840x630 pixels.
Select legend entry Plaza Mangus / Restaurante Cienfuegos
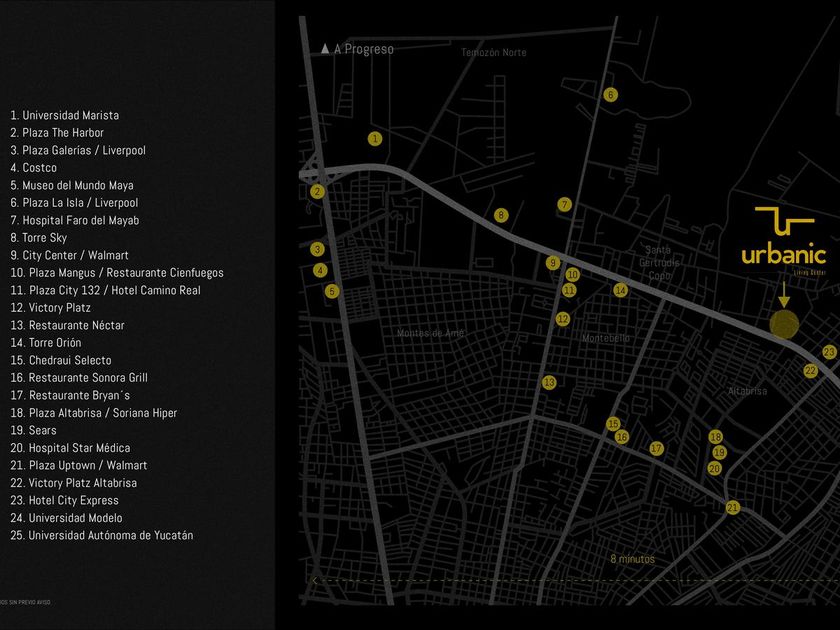117,273
